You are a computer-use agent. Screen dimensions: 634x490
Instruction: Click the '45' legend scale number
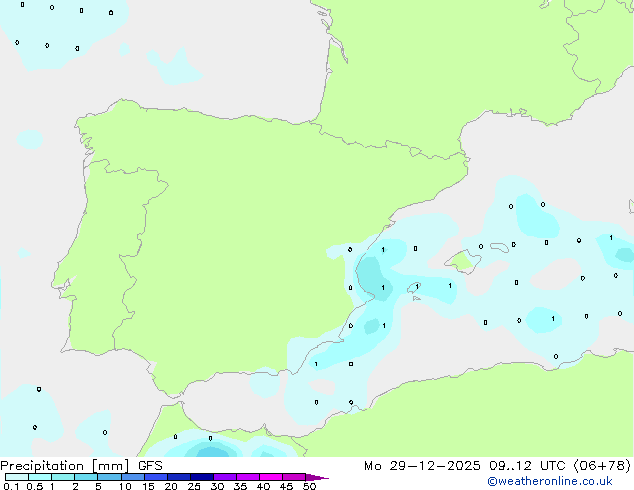[286, 486]
